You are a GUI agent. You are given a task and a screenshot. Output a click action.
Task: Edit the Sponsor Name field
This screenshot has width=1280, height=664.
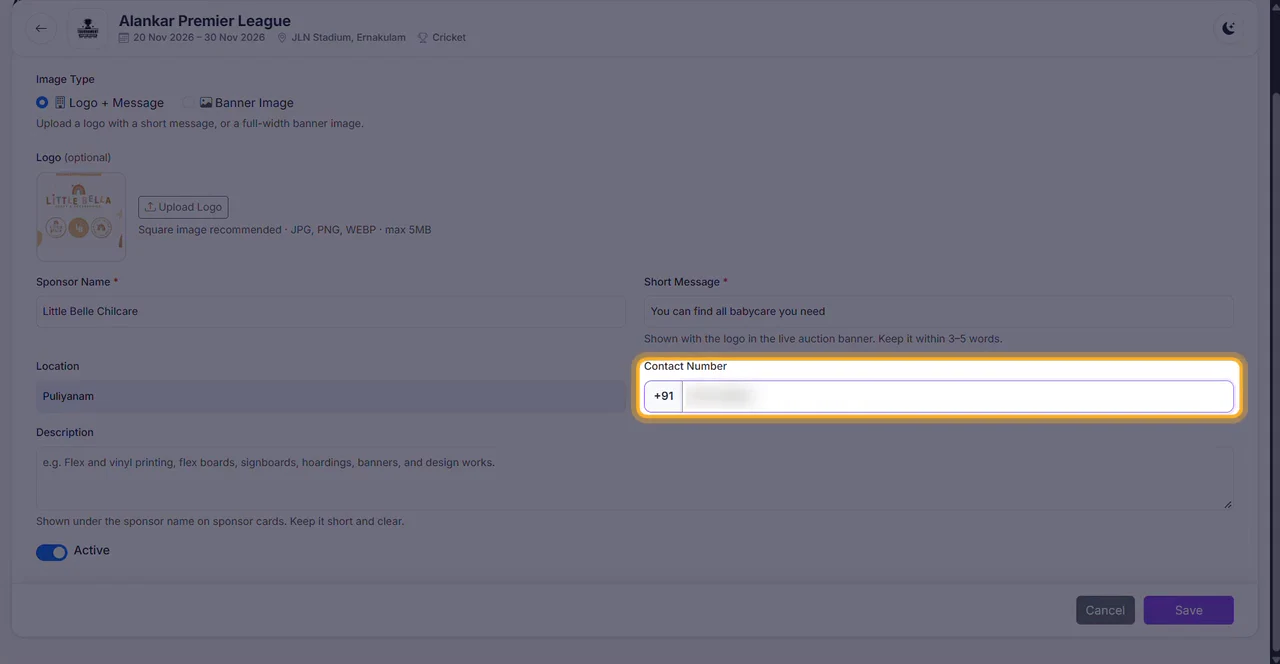coord(331,311)
